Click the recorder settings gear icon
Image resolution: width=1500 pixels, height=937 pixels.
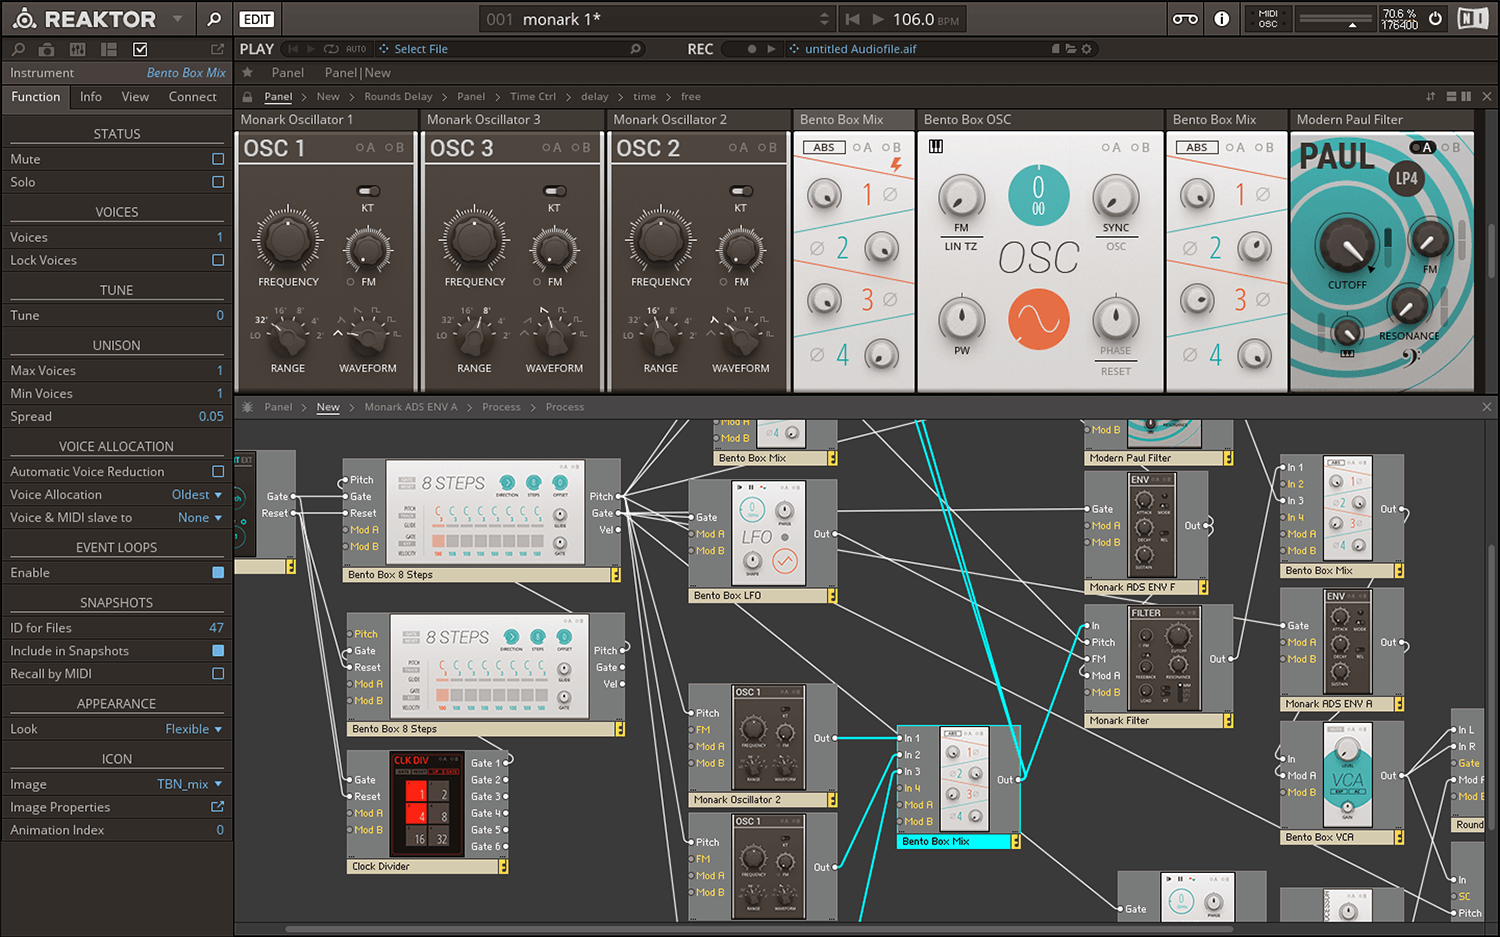pyautogui.click(x=1086, y=48)
